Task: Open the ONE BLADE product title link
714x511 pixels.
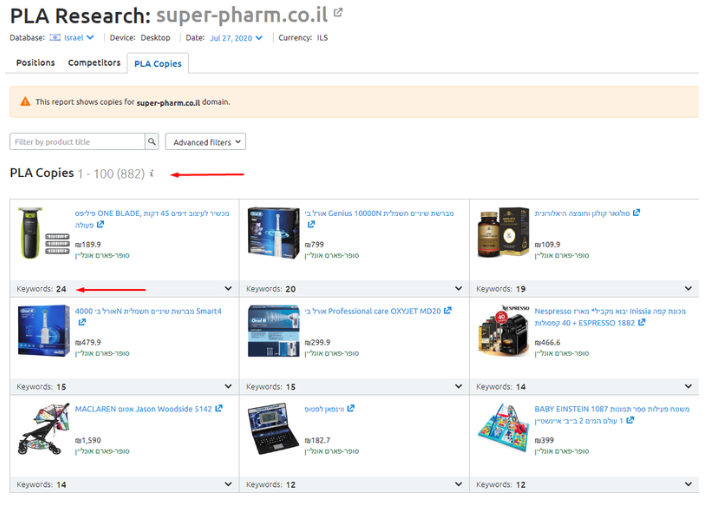Action: click(152, 219)
